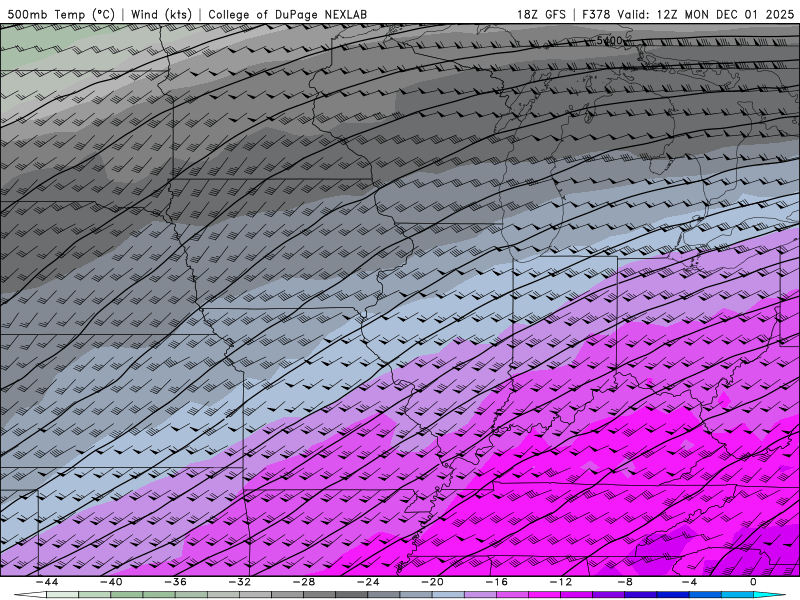The height and width of the screenshot is (600, 800).
Task: Click the '-36' colorbar value
Action: [176, 582]
